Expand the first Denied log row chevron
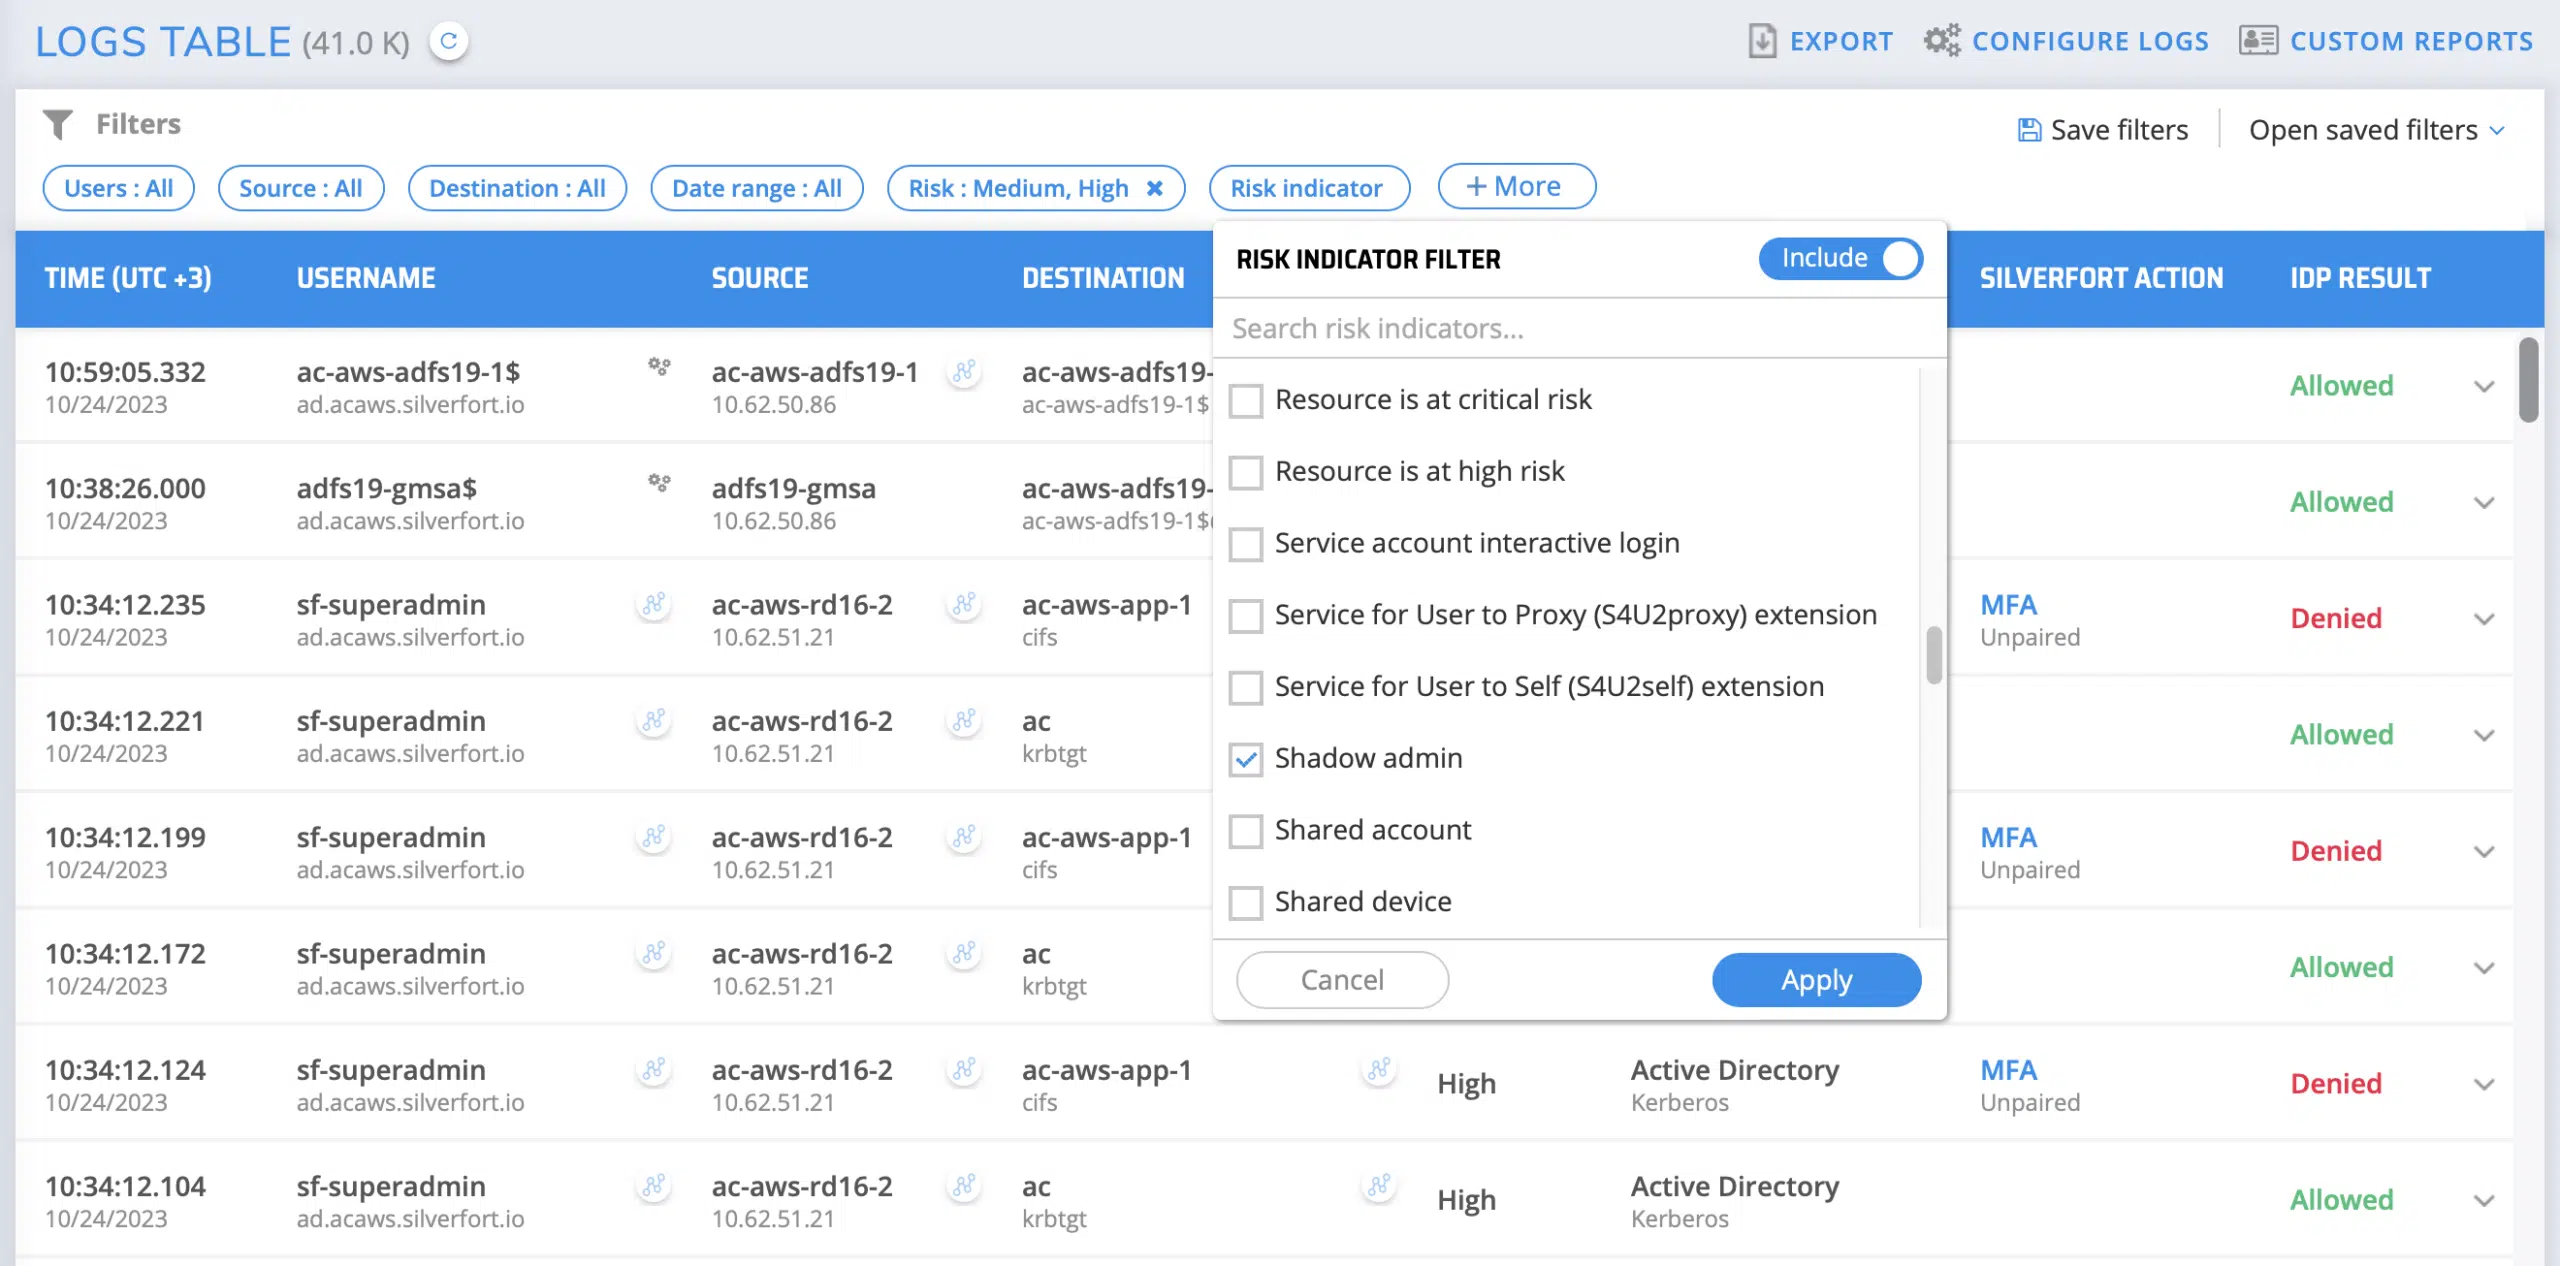 (x=2484, y=619)
